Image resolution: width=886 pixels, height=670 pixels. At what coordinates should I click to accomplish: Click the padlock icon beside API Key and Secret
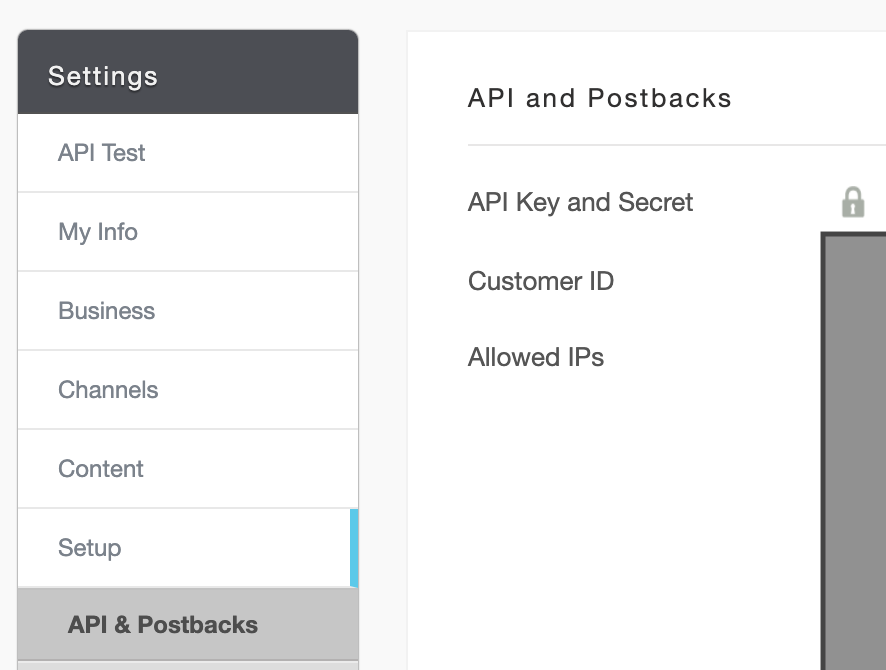pos(852,202)
